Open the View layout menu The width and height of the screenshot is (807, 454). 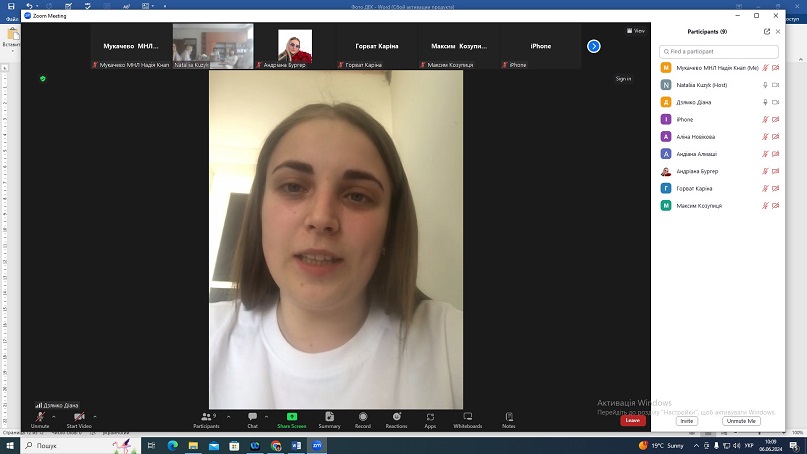(636, 31)
